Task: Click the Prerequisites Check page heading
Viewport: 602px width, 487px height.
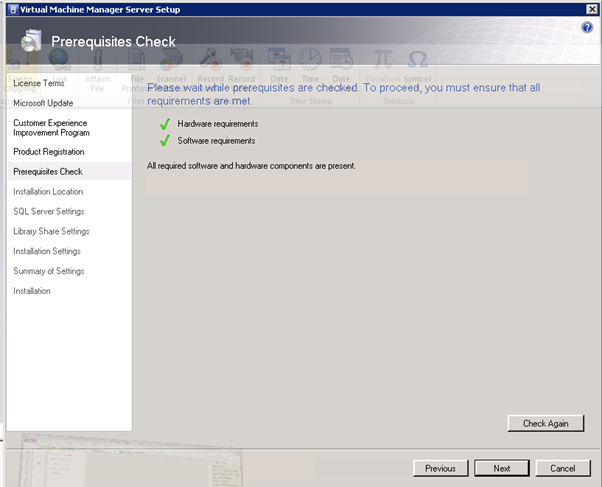Action: tap(113, 41)
